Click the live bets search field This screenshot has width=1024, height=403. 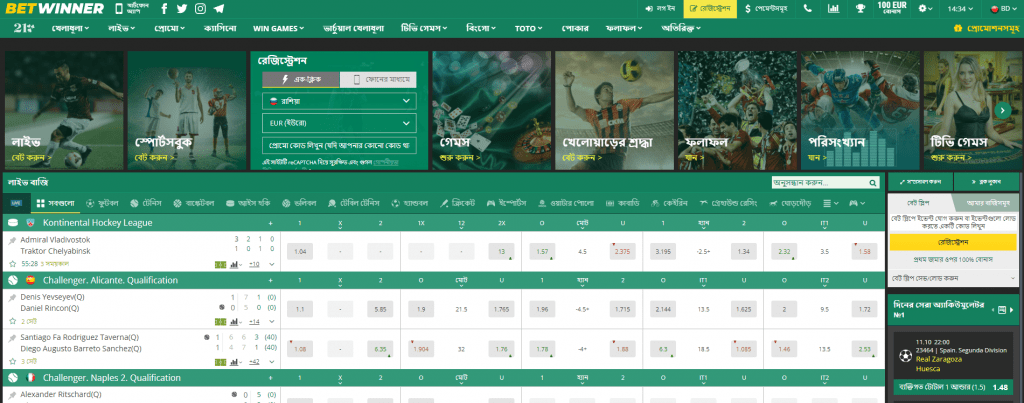point(818,183)
